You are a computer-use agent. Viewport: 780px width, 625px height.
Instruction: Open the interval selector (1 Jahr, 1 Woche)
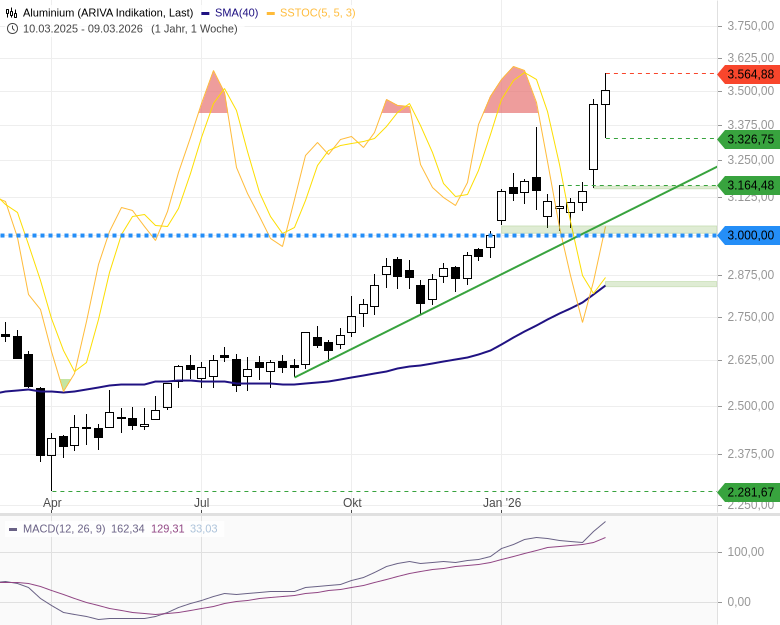[x=194, y=28]
